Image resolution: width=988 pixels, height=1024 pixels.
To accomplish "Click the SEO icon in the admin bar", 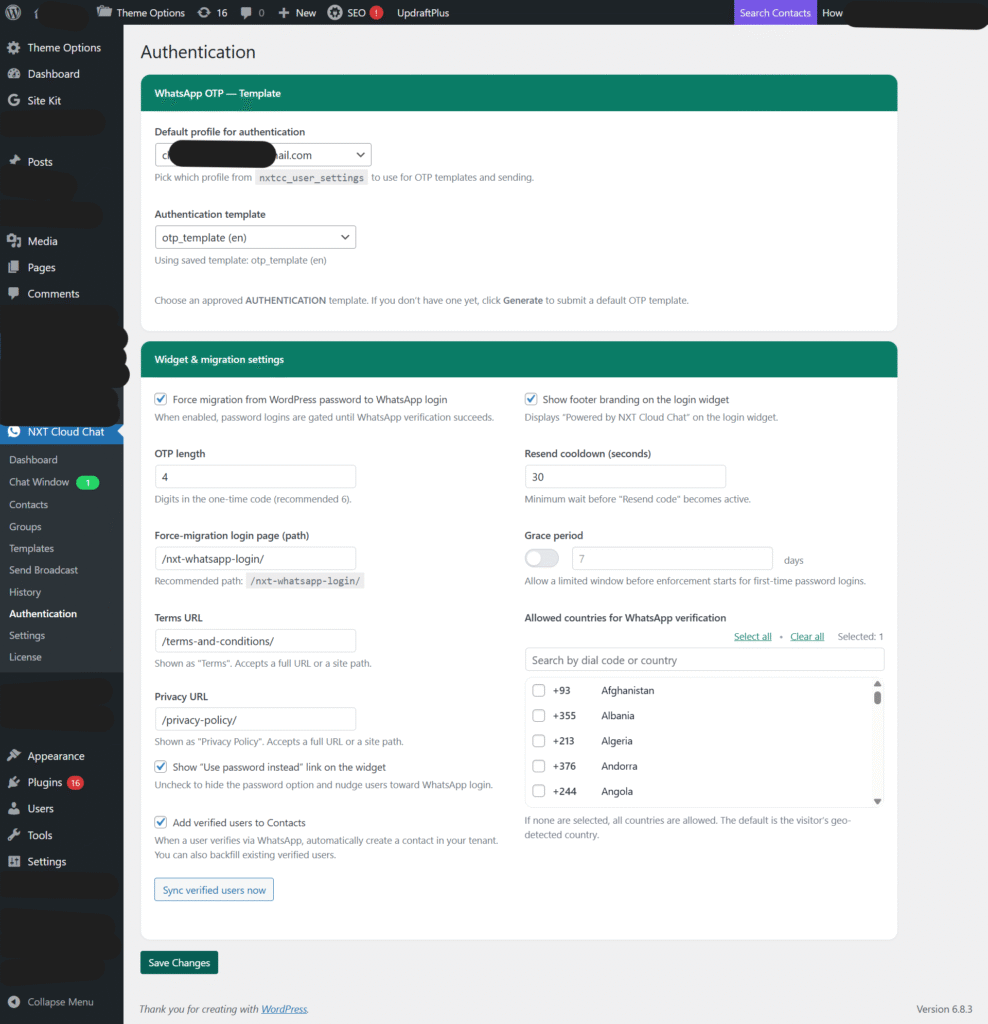I will click(335, 13).
